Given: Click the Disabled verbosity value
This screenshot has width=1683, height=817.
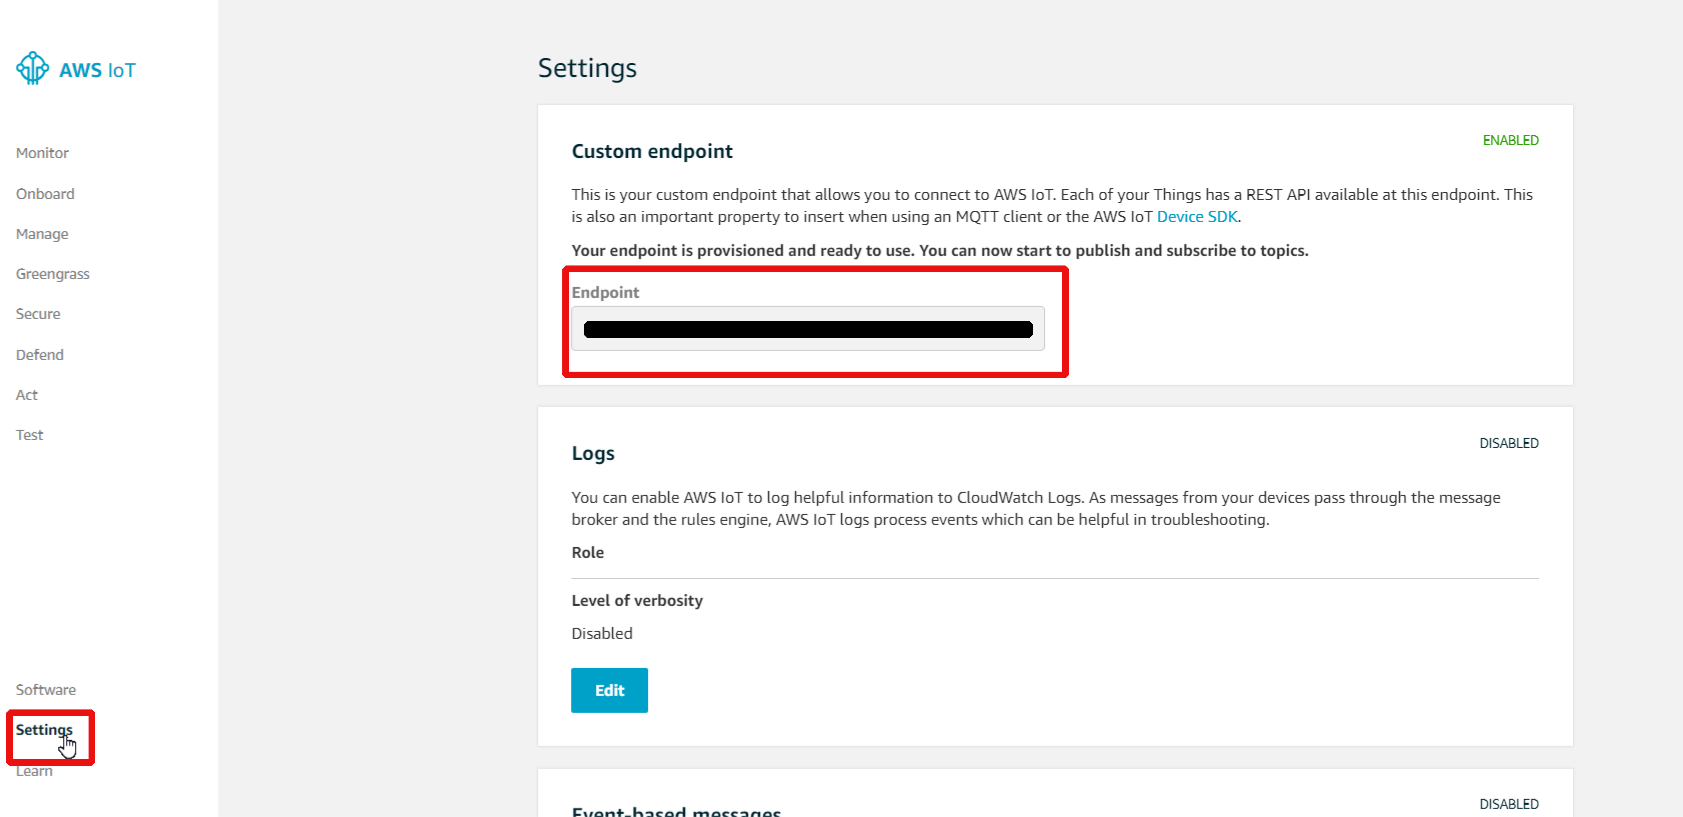Looking at the screenshot, I should click(x=602, y=633).
